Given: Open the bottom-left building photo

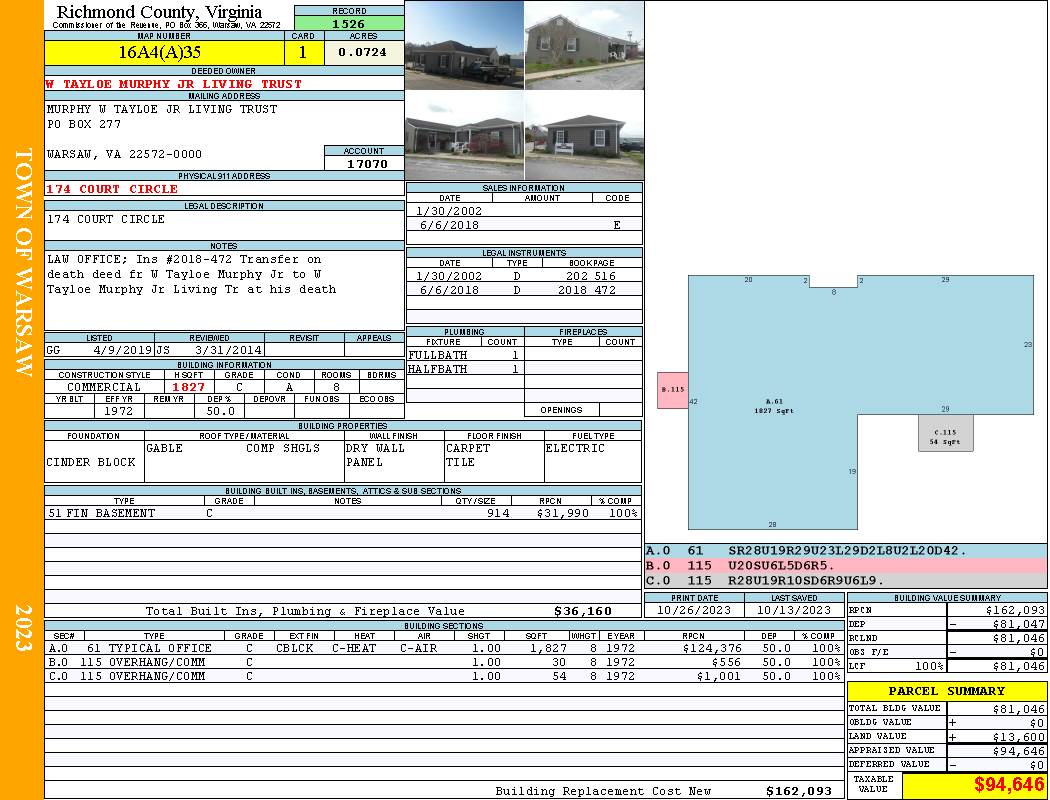Looking at the screenshot, I should pyautogui.click(x=464, y=135).
